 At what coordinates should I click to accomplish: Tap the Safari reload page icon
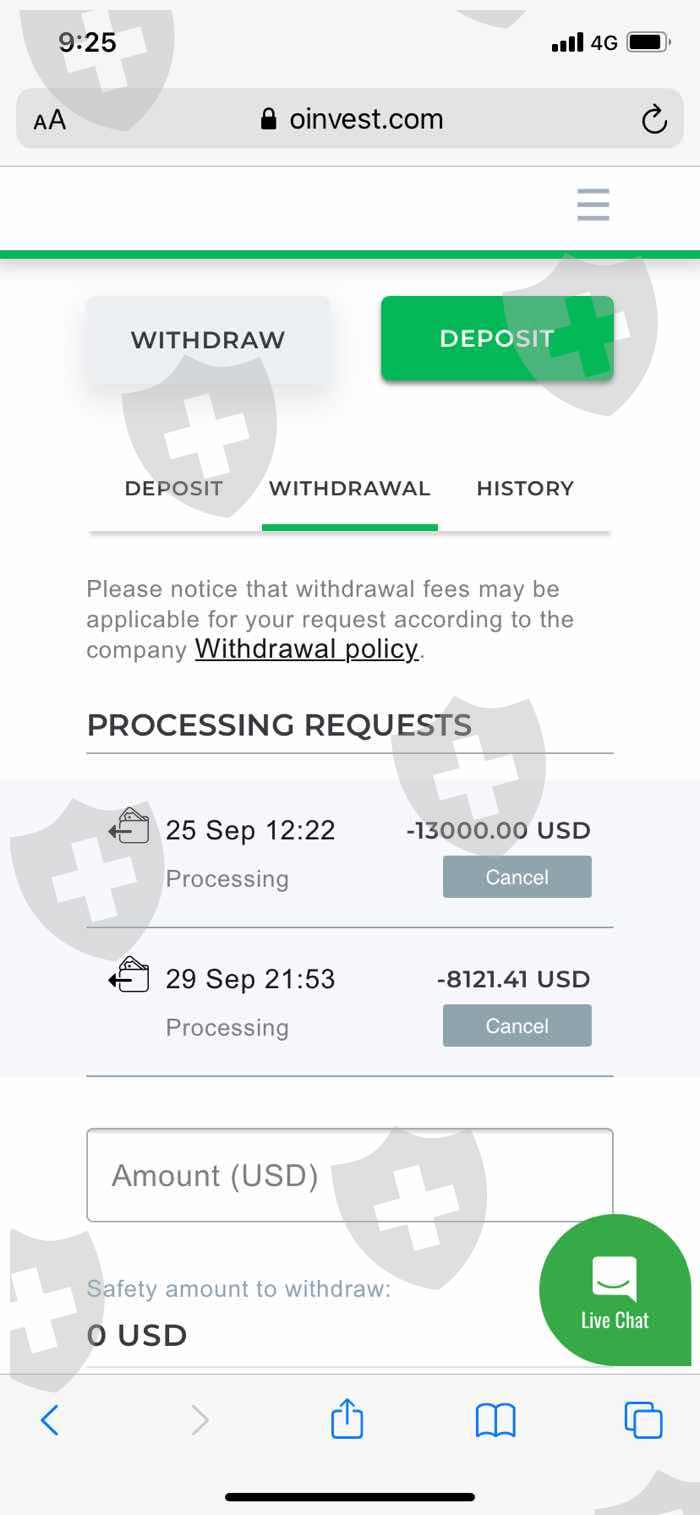click(x=654, y=121)
